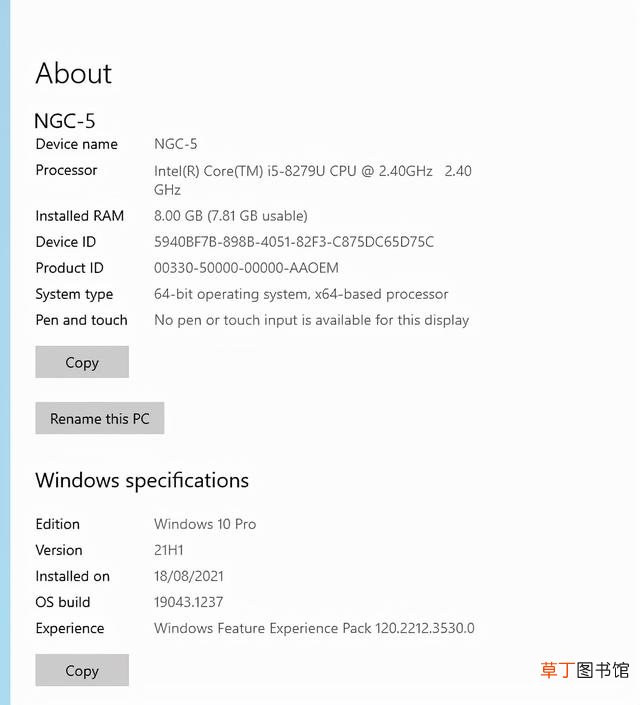The height and width of the screenshot is (705, 640).
Task: Select the Device ID value 5940BF7B-898B-4051
Action: tap(294, 242)
